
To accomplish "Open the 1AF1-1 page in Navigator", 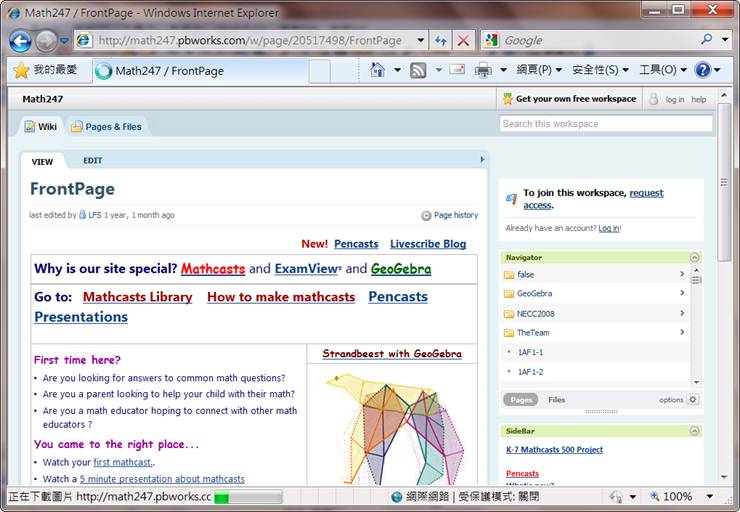I will 530,353.
